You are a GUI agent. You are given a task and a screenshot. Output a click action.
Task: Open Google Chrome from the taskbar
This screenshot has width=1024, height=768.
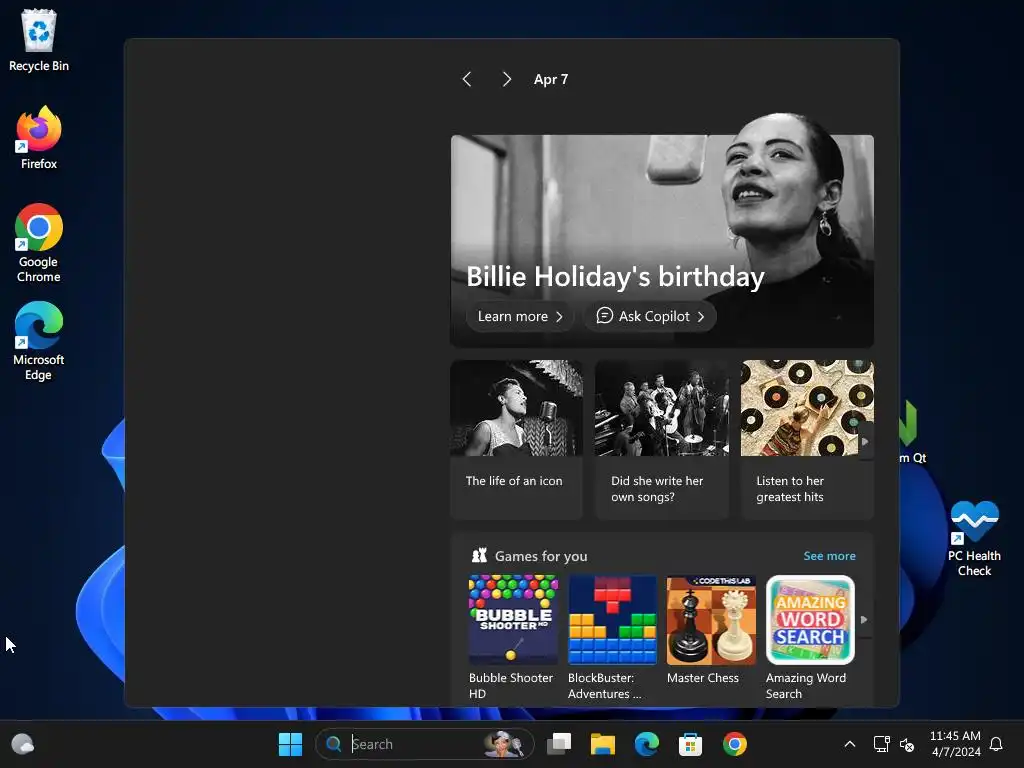(x=735, y=744)
